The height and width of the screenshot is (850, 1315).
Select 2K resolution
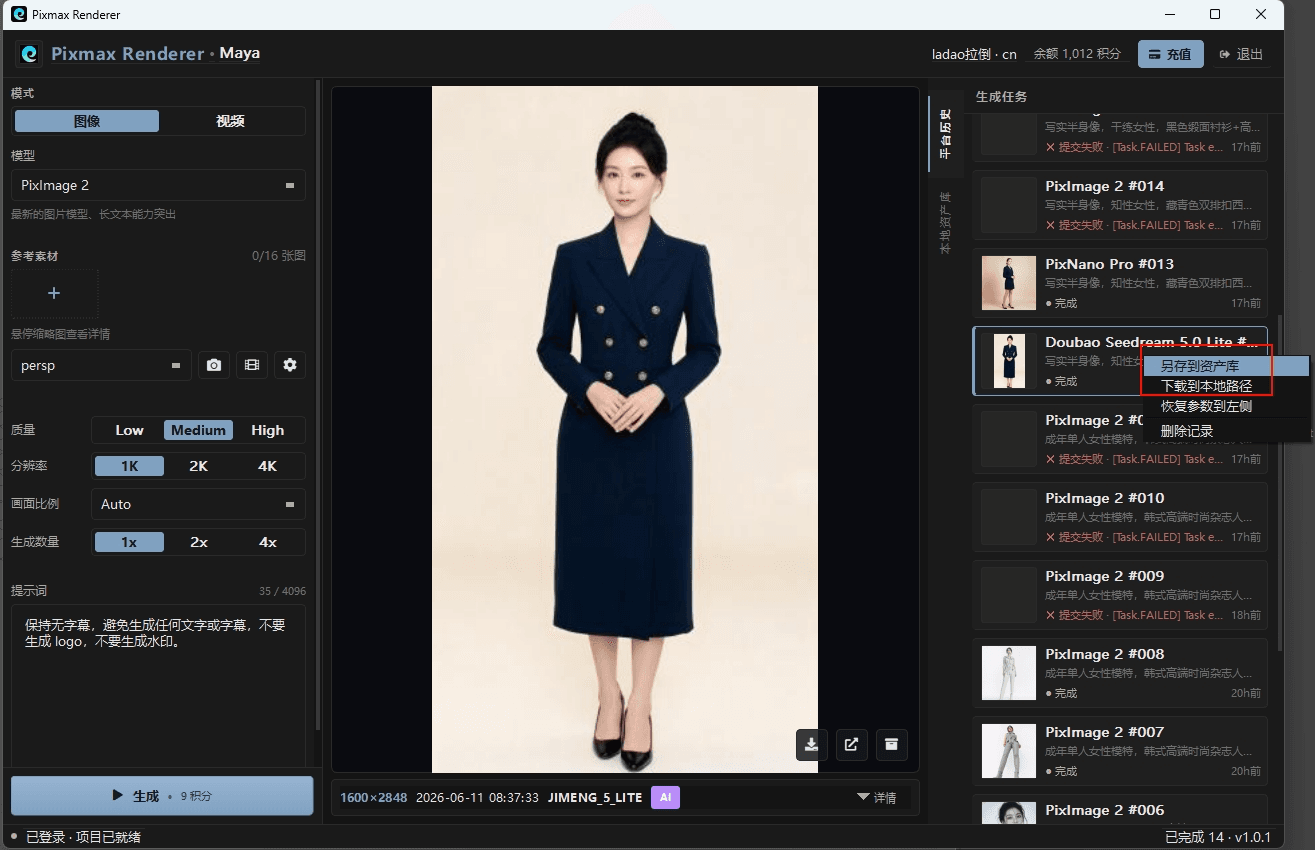[199, 466]
